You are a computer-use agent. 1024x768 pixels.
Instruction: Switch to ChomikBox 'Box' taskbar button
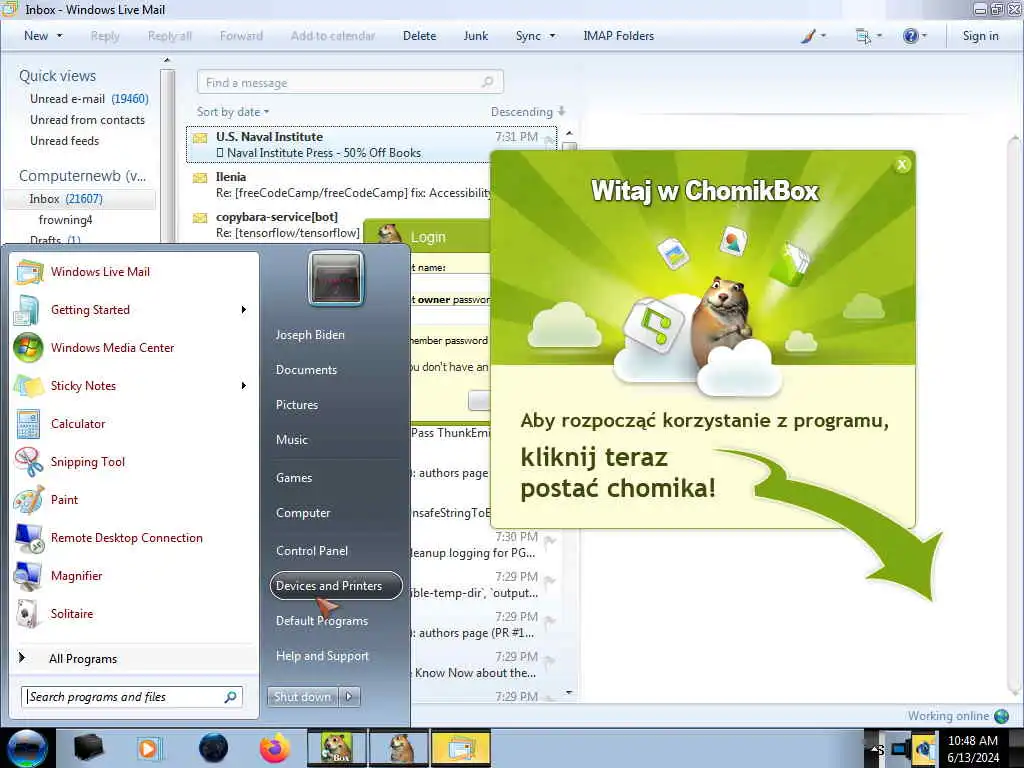(337, 748)
